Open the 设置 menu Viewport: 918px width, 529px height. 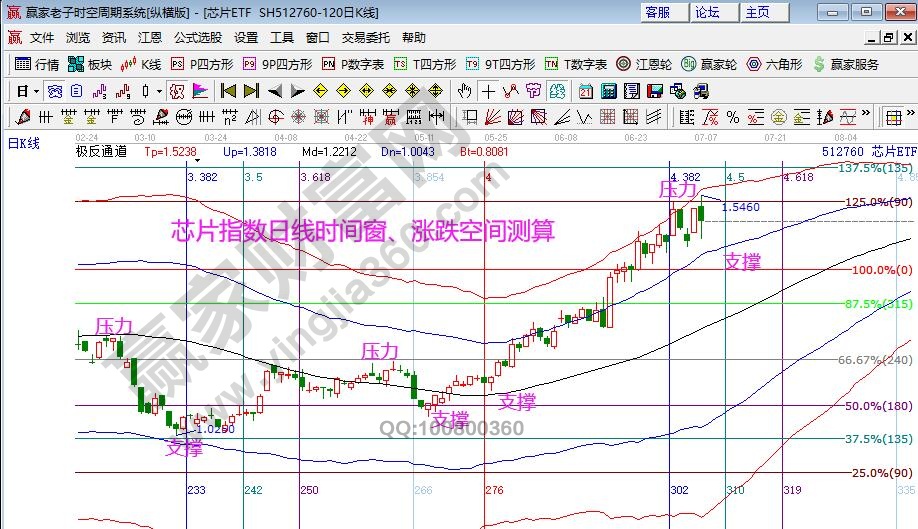click(246, 38)
